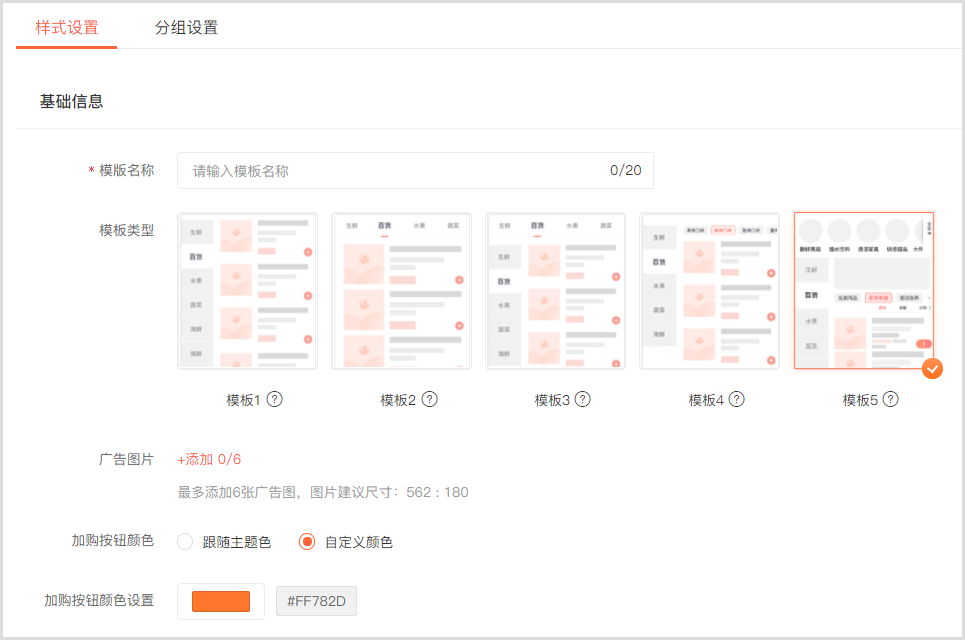Choose 模板3 thumbnail layout
The height and width of the screenshot is (640, 965).
coord(555,291)
